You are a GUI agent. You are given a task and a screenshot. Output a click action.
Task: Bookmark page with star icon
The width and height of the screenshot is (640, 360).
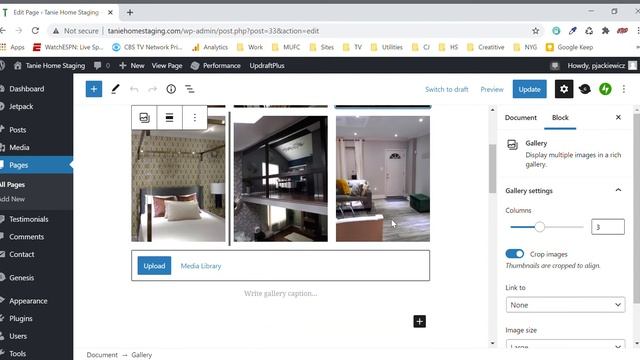pyautogui.click(x=536, y=31)
